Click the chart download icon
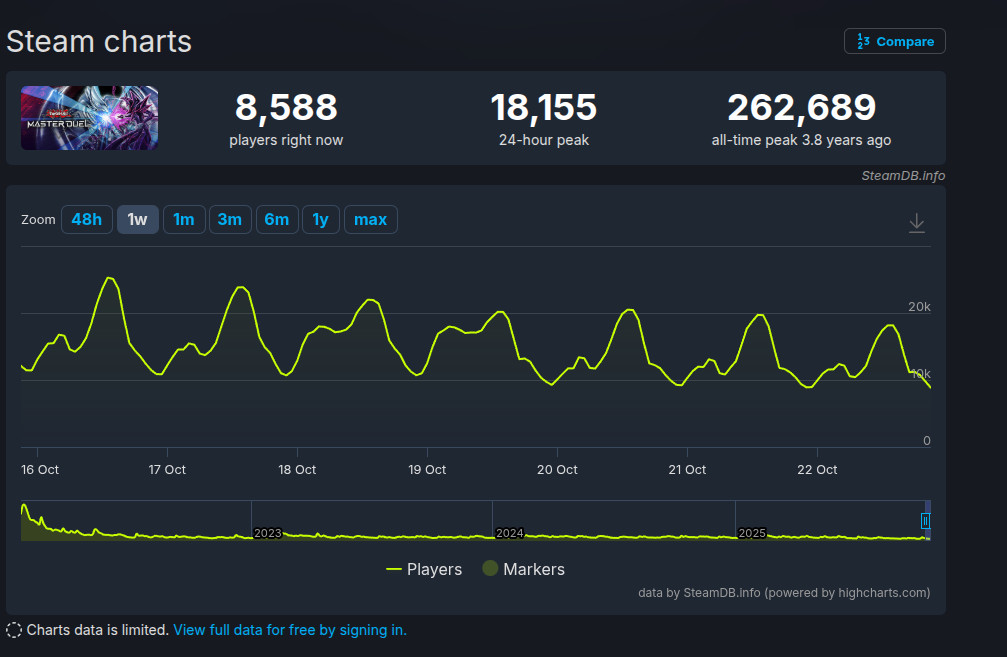This screenshot has height=657, width=1007. tap(916, 223)
